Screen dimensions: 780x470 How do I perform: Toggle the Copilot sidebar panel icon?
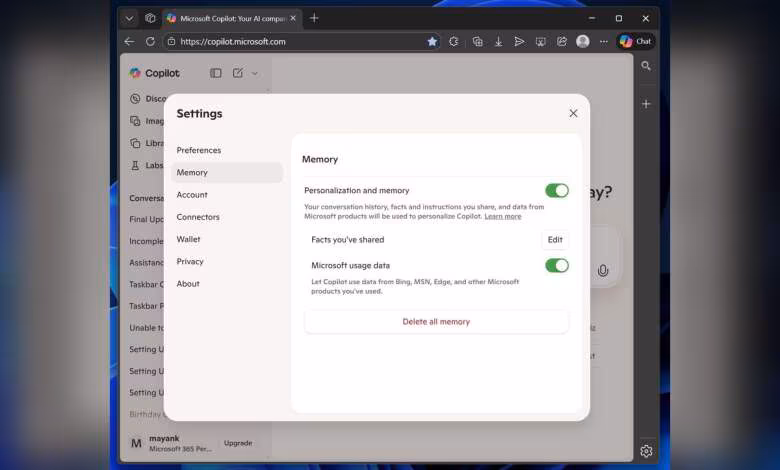[215, 73]
